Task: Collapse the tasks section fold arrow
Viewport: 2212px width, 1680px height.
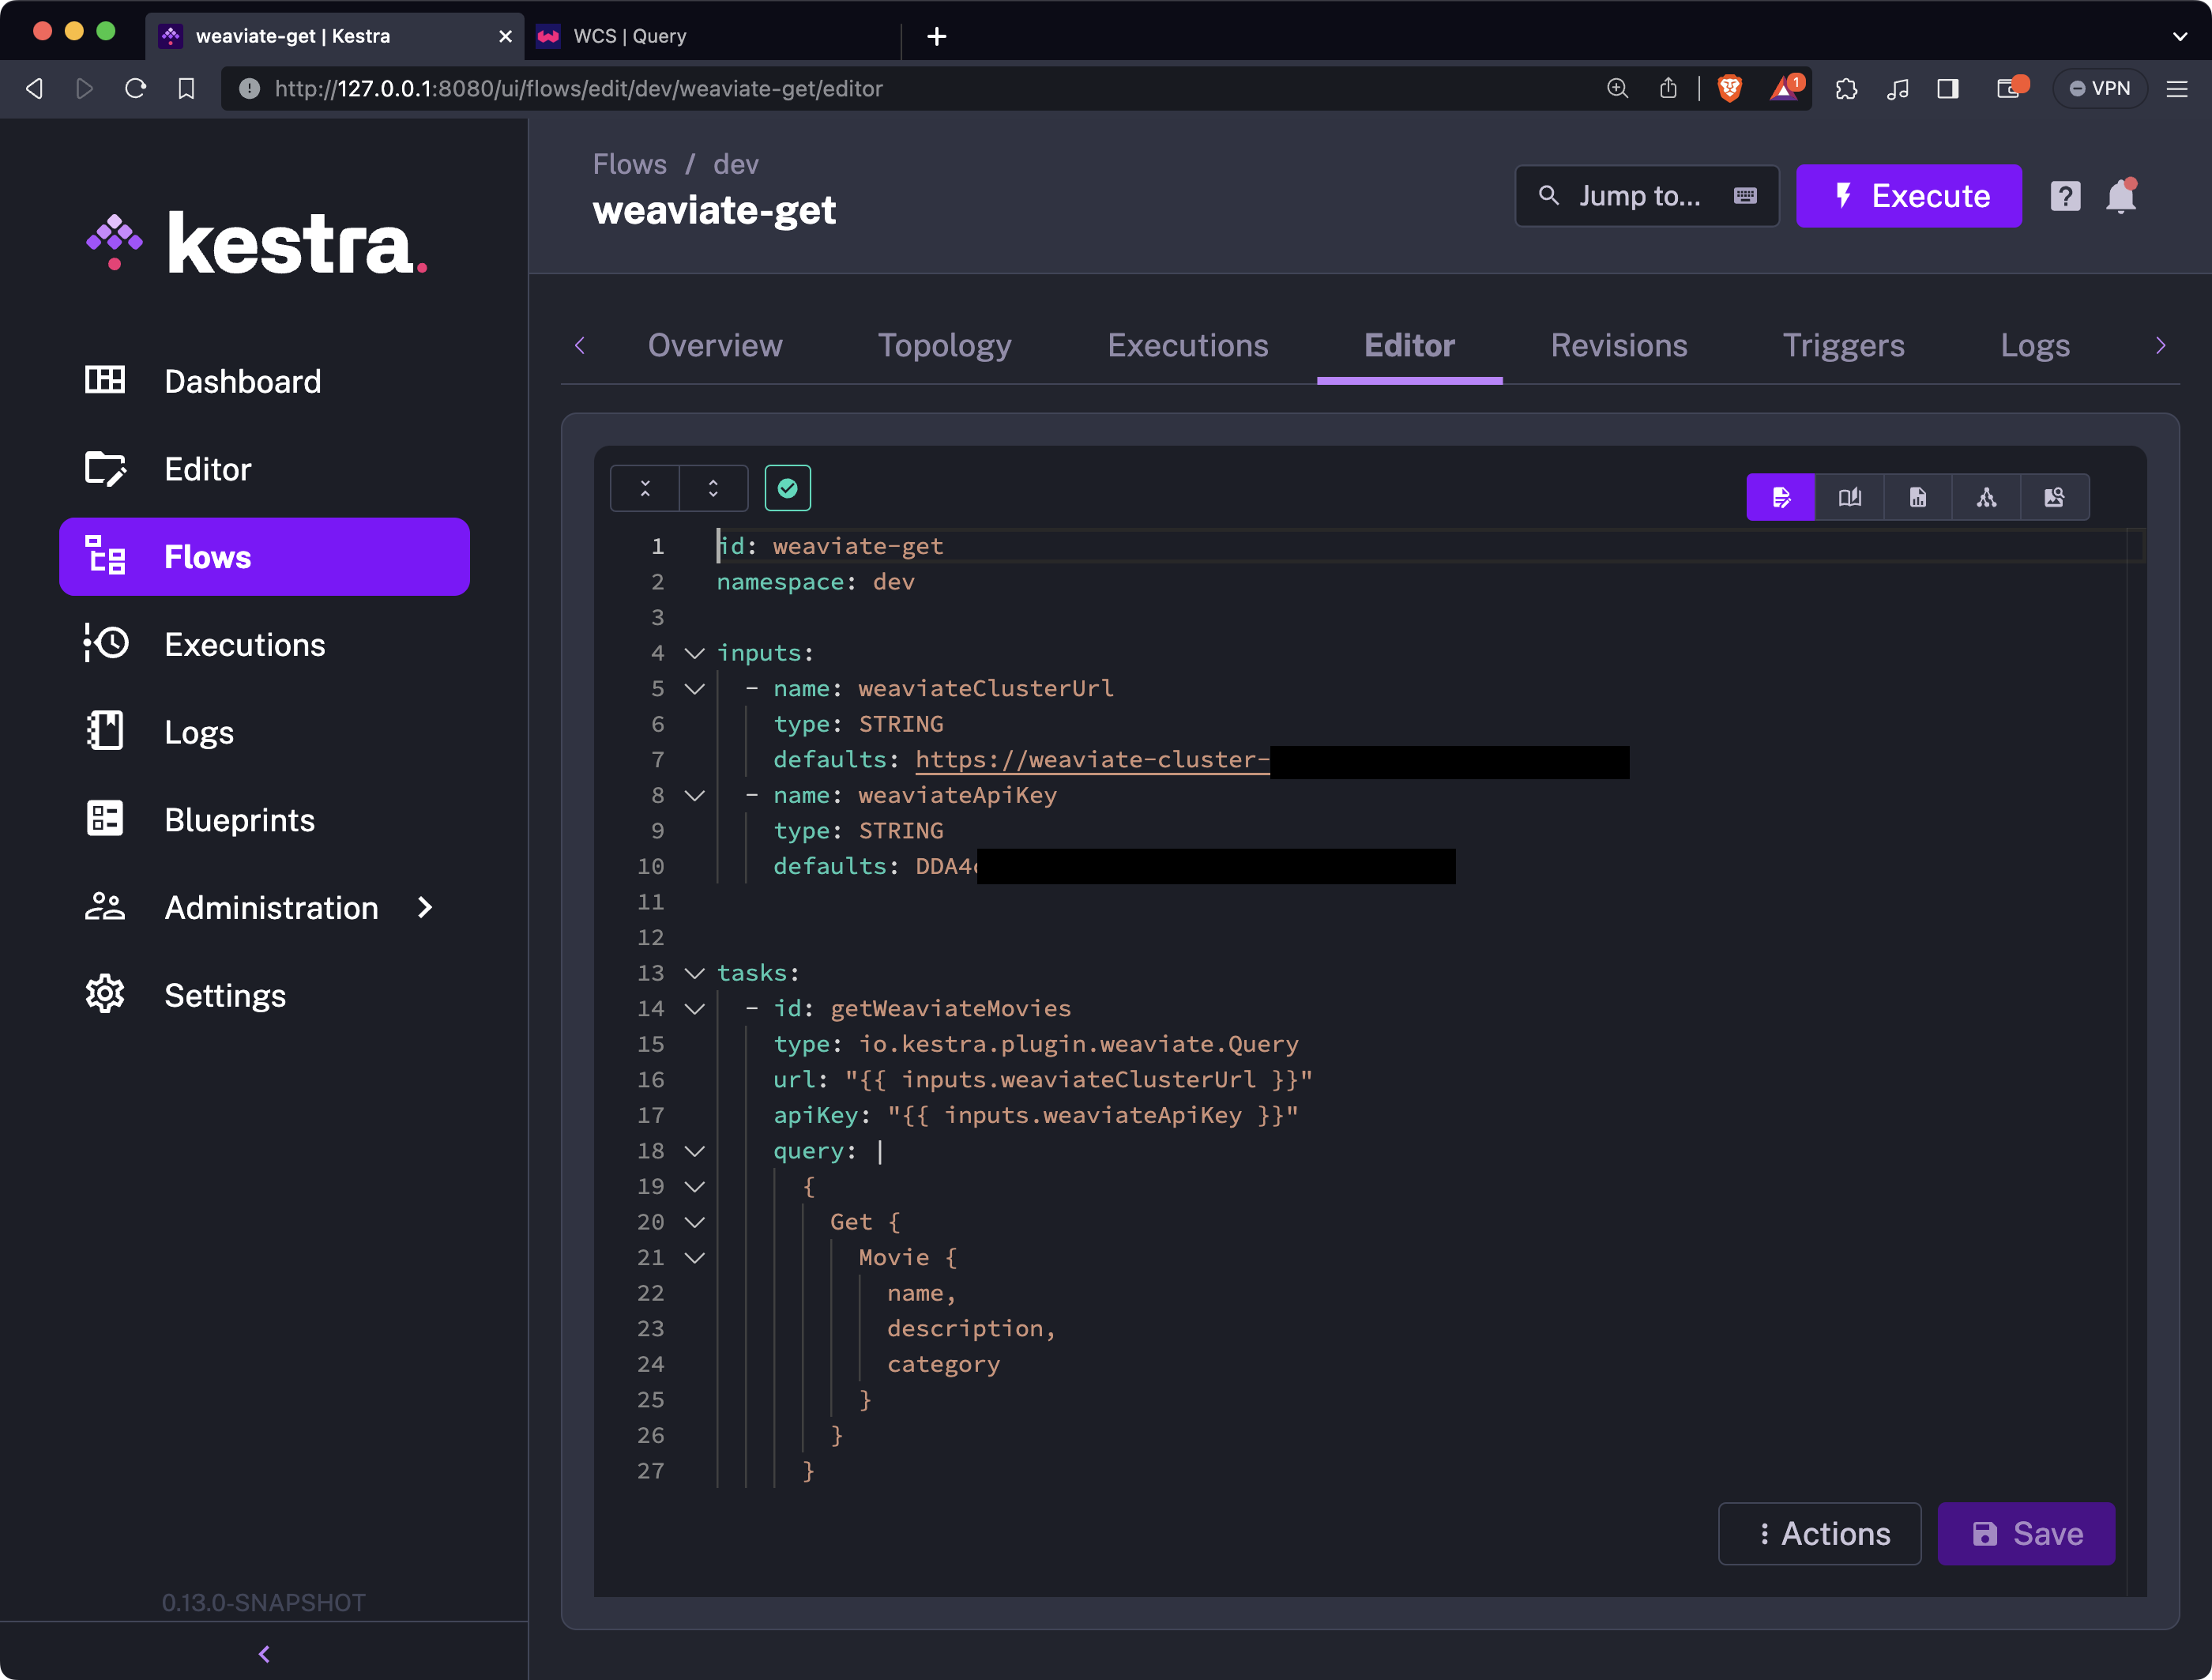Action: (x=694, y=973)
